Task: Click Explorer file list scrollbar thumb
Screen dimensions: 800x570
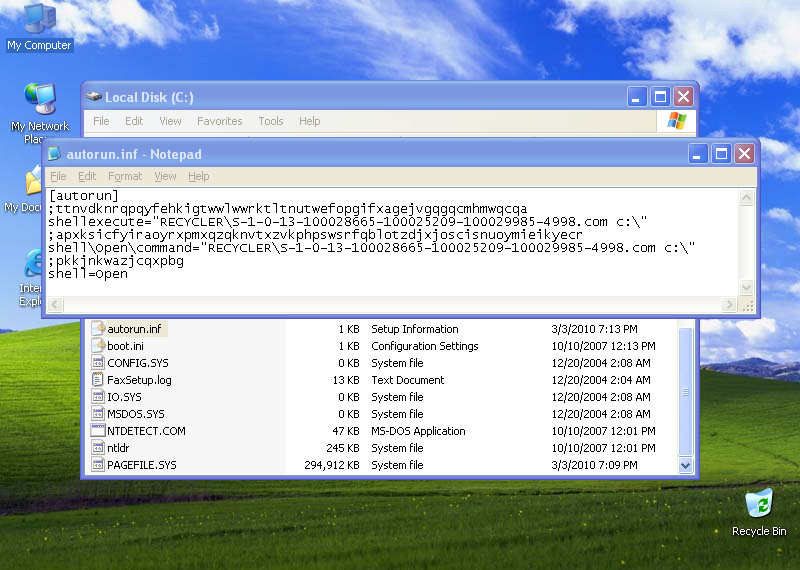Action: click(685, 392)
